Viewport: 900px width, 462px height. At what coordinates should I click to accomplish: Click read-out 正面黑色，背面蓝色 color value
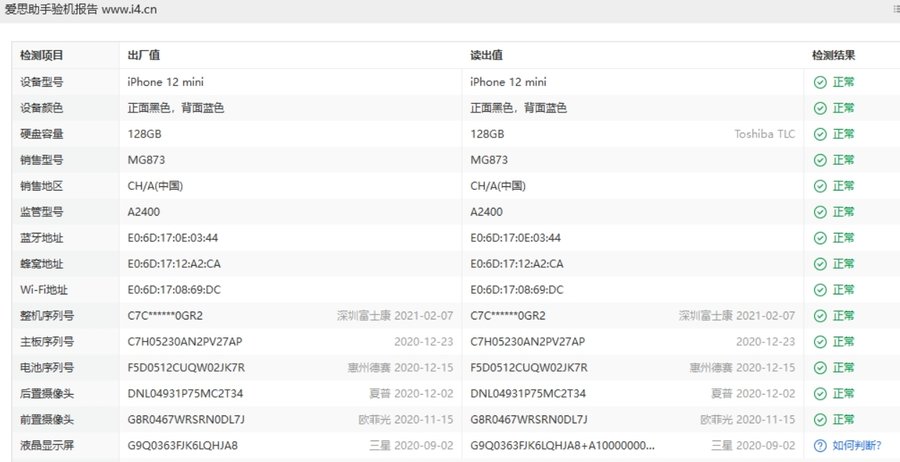pyautogui.click(x=518, y=108)
